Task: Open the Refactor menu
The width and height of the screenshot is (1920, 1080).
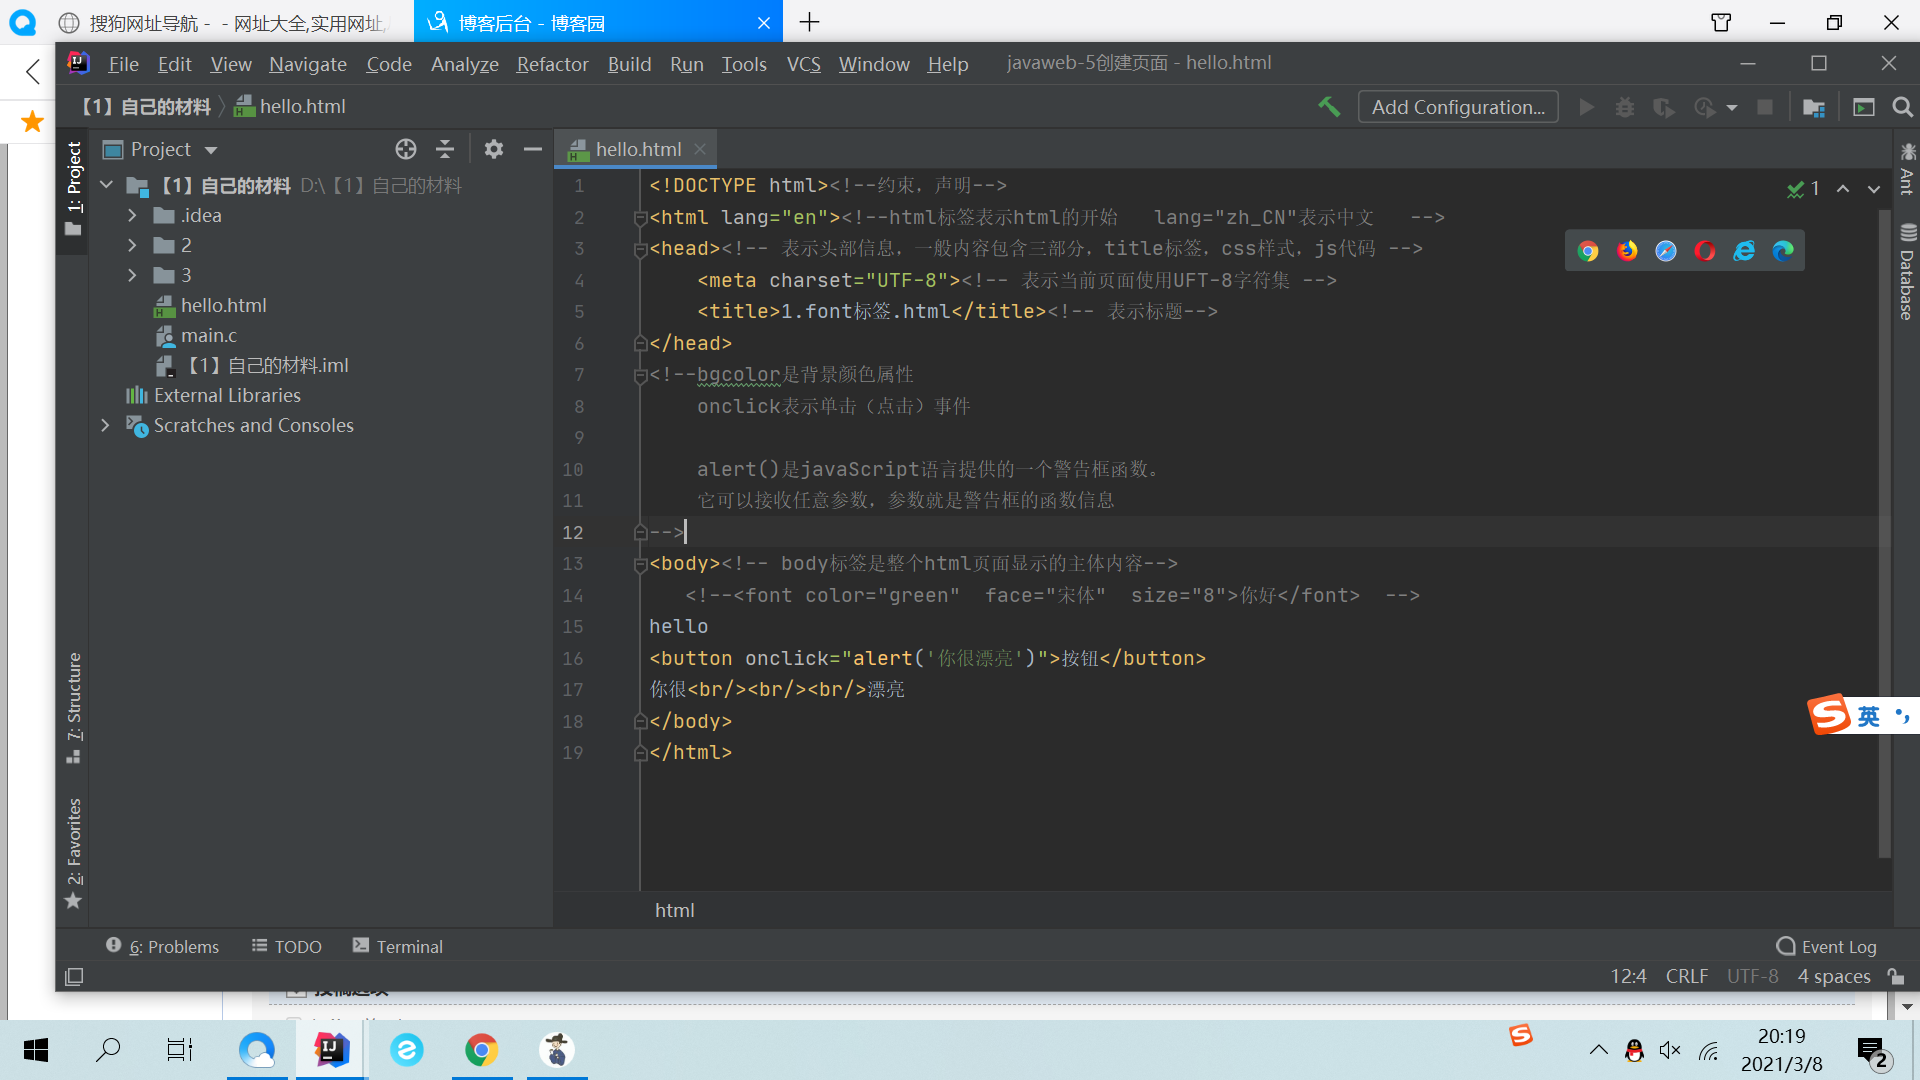Action: coord(552,64)
